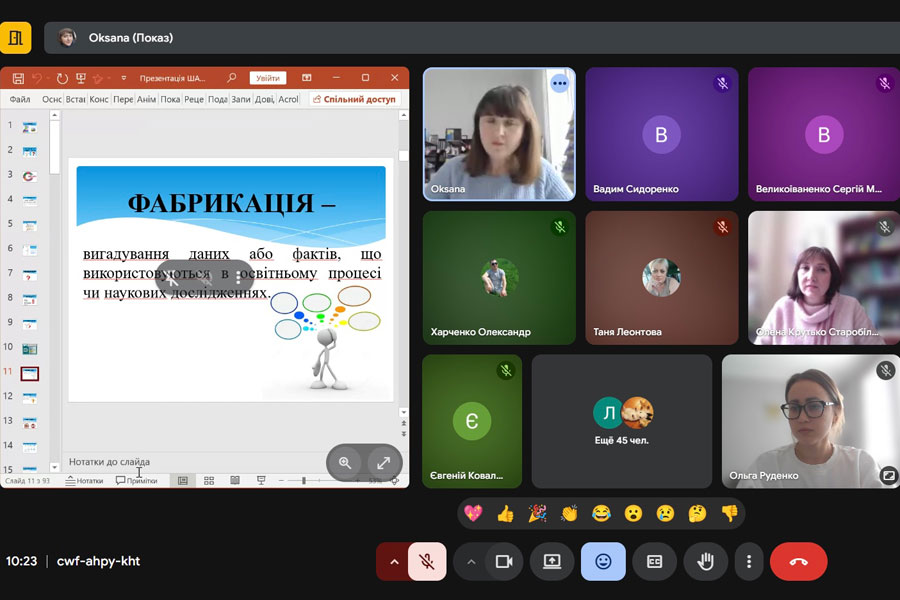This screenshot has height=600, width=900.
Task: Open the Ещё 45 чел. participants tile
Action: 622,421
